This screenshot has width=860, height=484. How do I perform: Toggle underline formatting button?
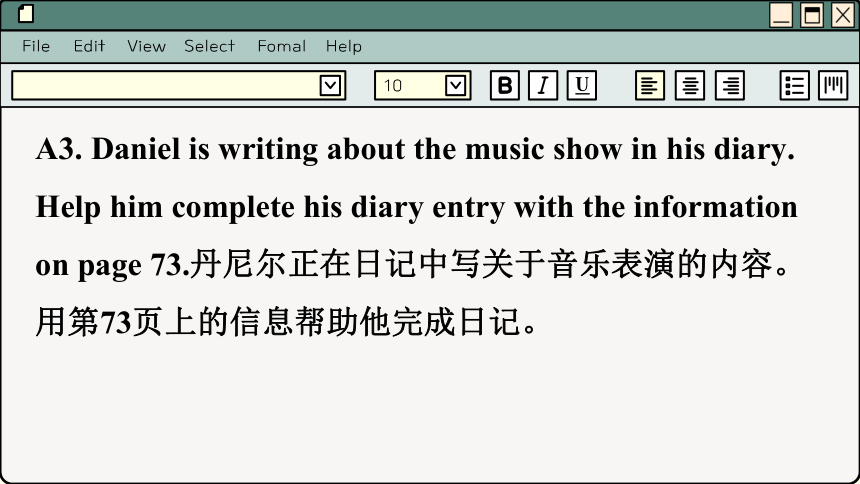pos(581,86)
